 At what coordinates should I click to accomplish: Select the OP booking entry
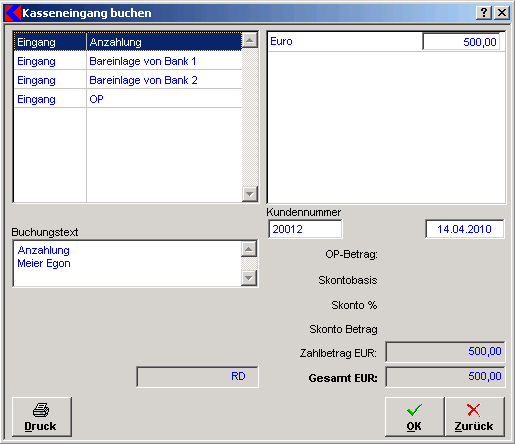pos(128,99)
